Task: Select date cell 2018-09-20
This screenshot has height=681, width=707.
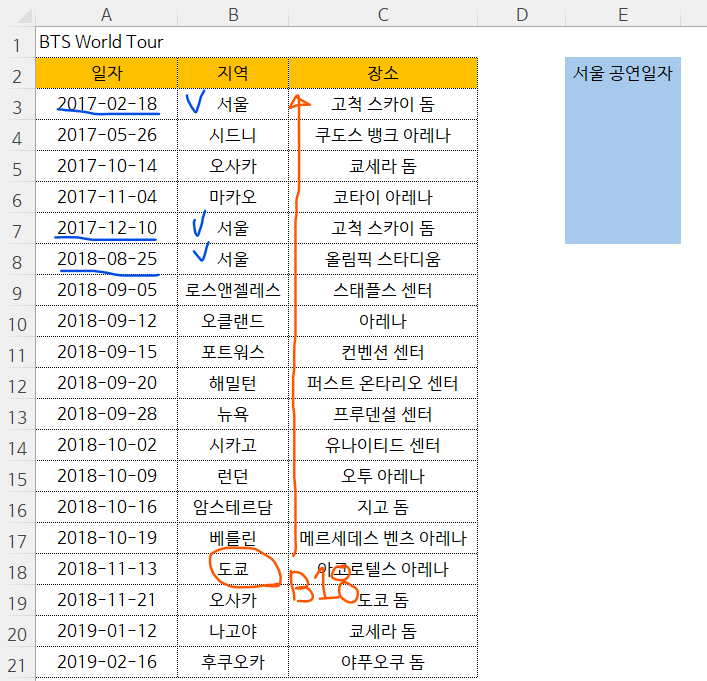Action: click(106, 383)
